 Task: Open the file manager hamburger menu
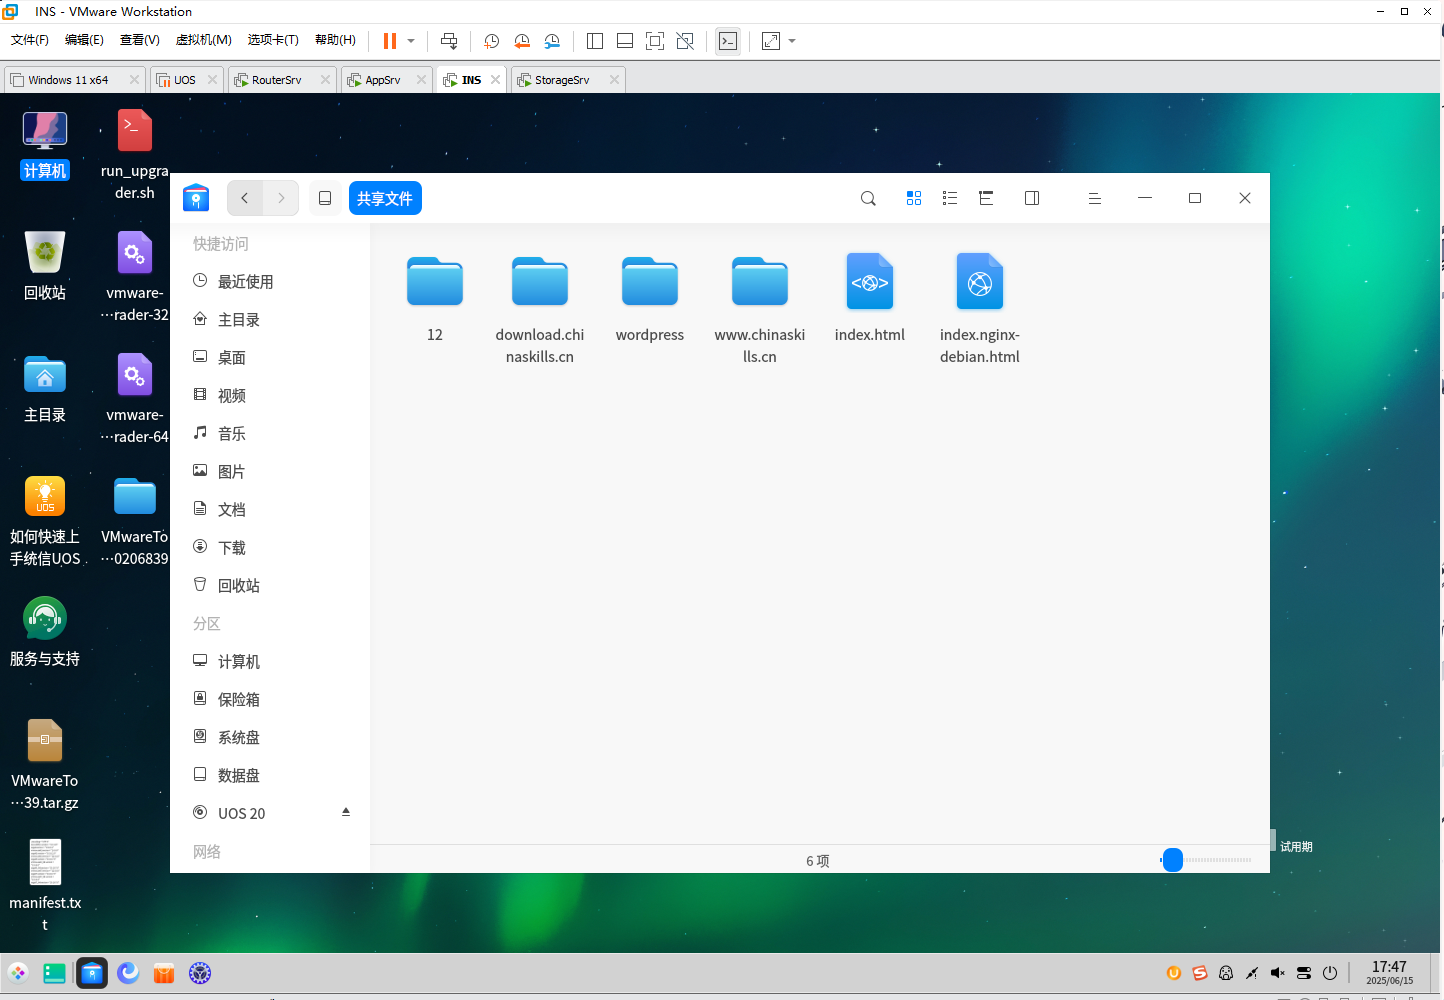[x=1094, y=198]
